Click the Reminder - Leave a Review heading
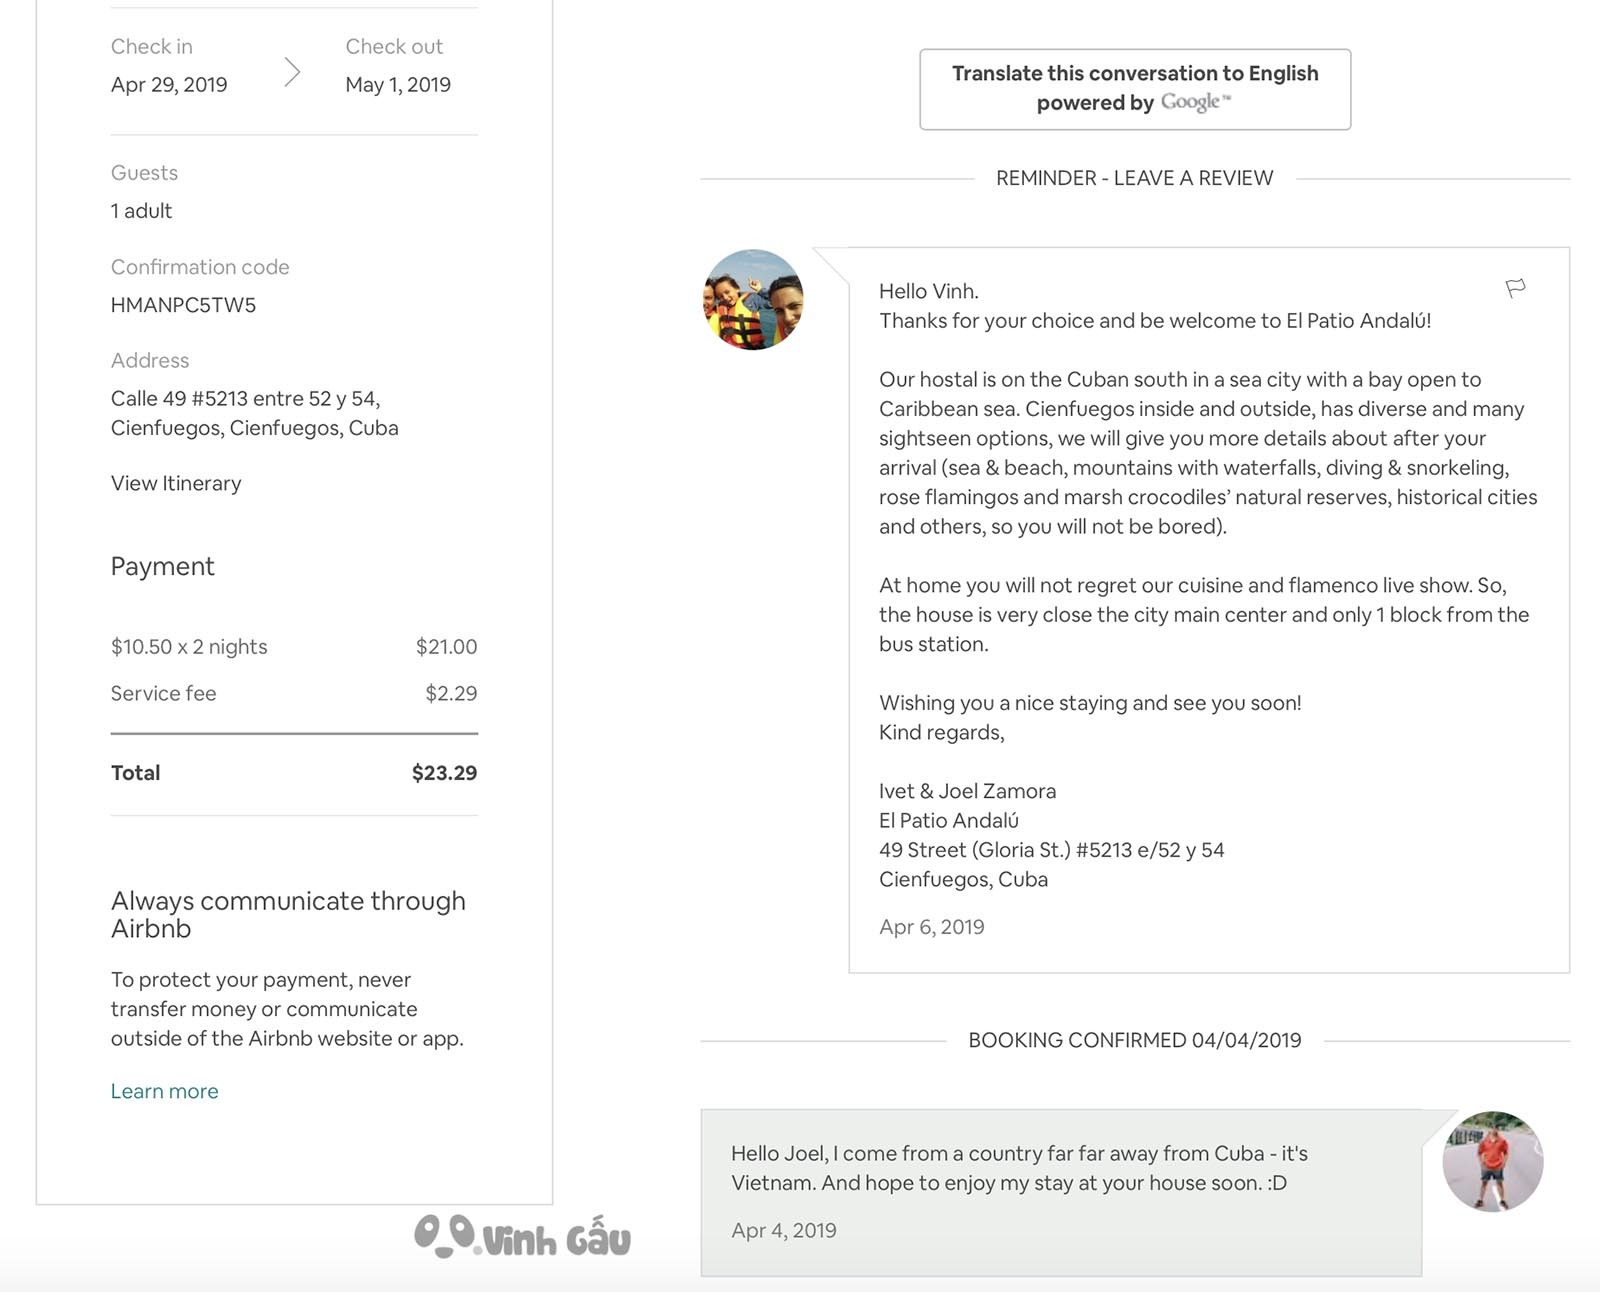Screen dimensions: 1600x1292 coord(1134,178)
